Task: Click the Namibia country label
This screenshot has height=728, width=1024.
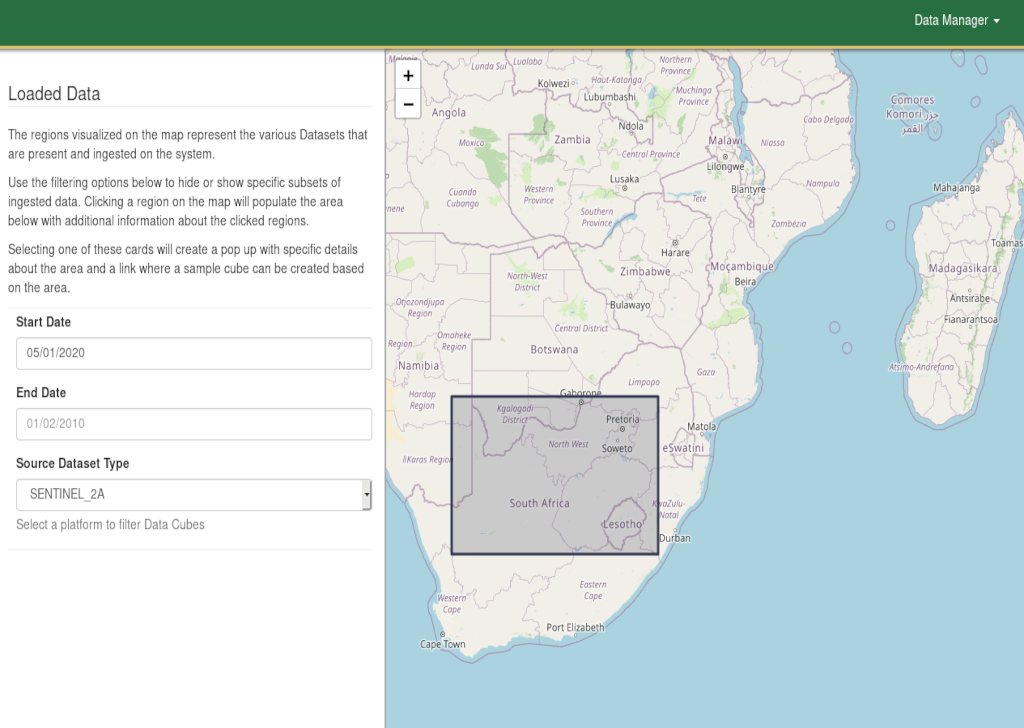Action: pyautogui.click(x=418, y=366)
